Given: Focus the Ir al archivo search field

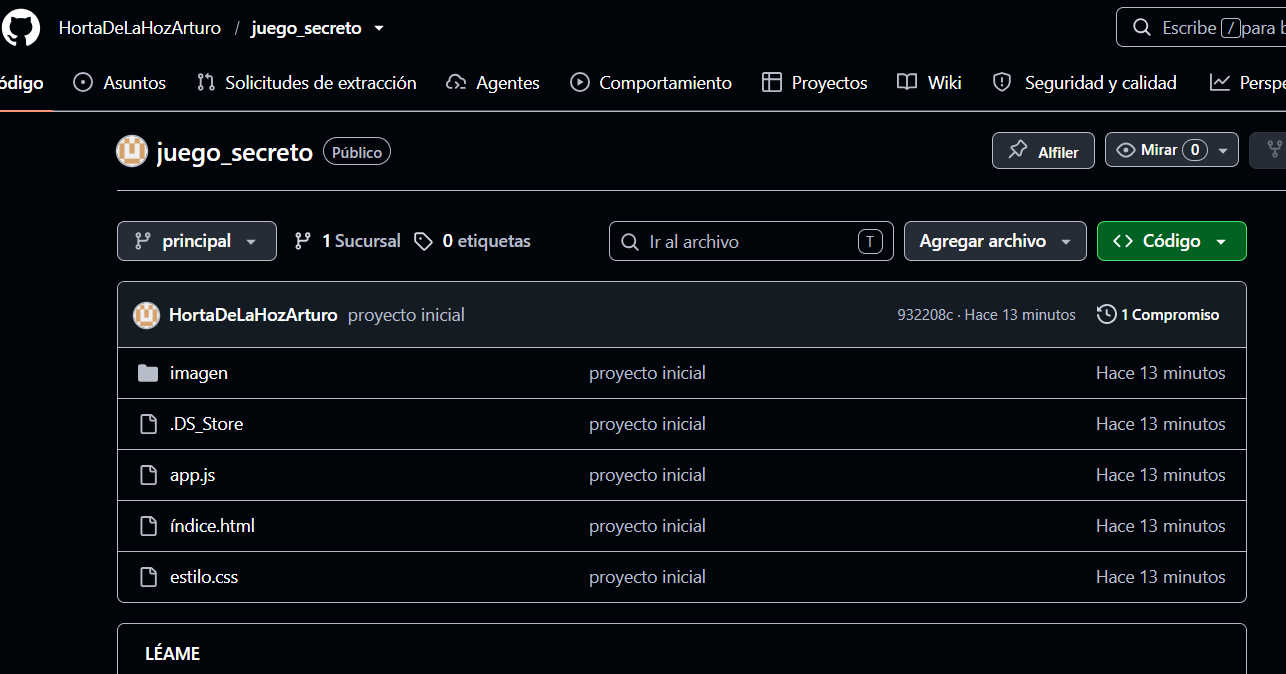Looking at the screenshot, I should [x=751, y=241].
